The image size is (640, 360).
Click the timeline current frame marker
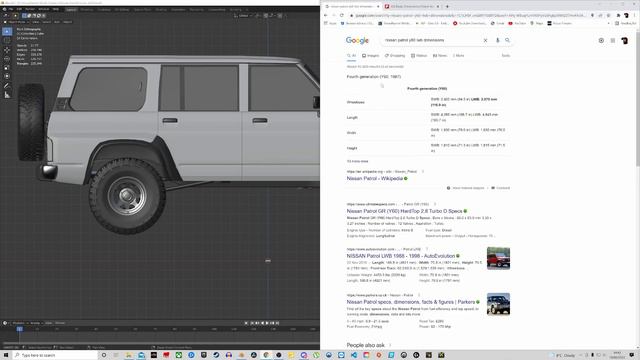click(x=20, y=329)
